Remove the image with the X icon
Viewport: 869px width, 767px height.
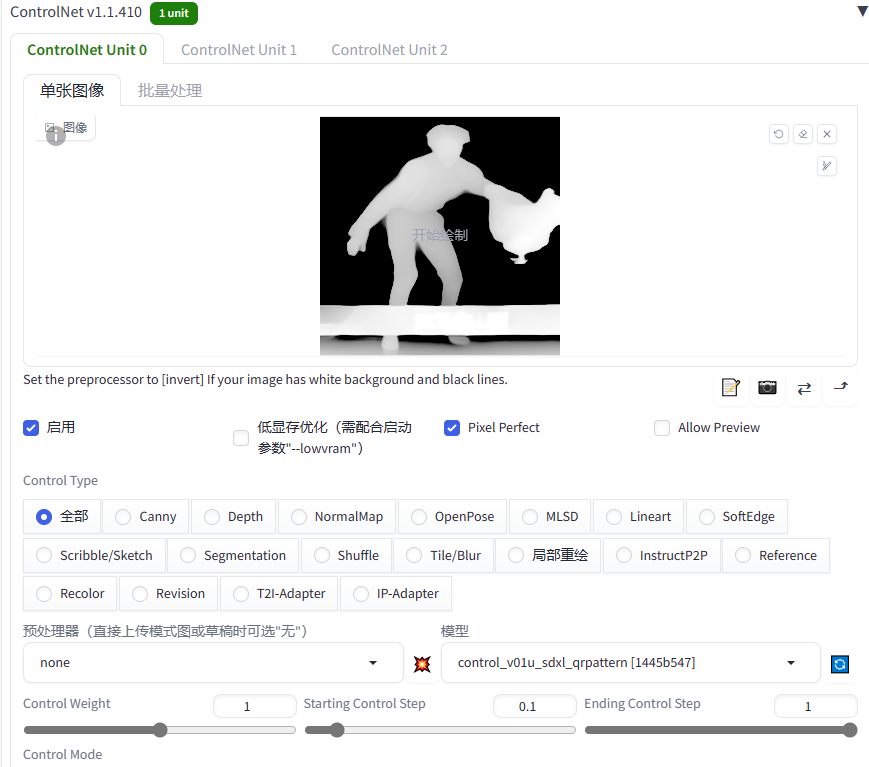pyautogui.click(x=827, y=134)
